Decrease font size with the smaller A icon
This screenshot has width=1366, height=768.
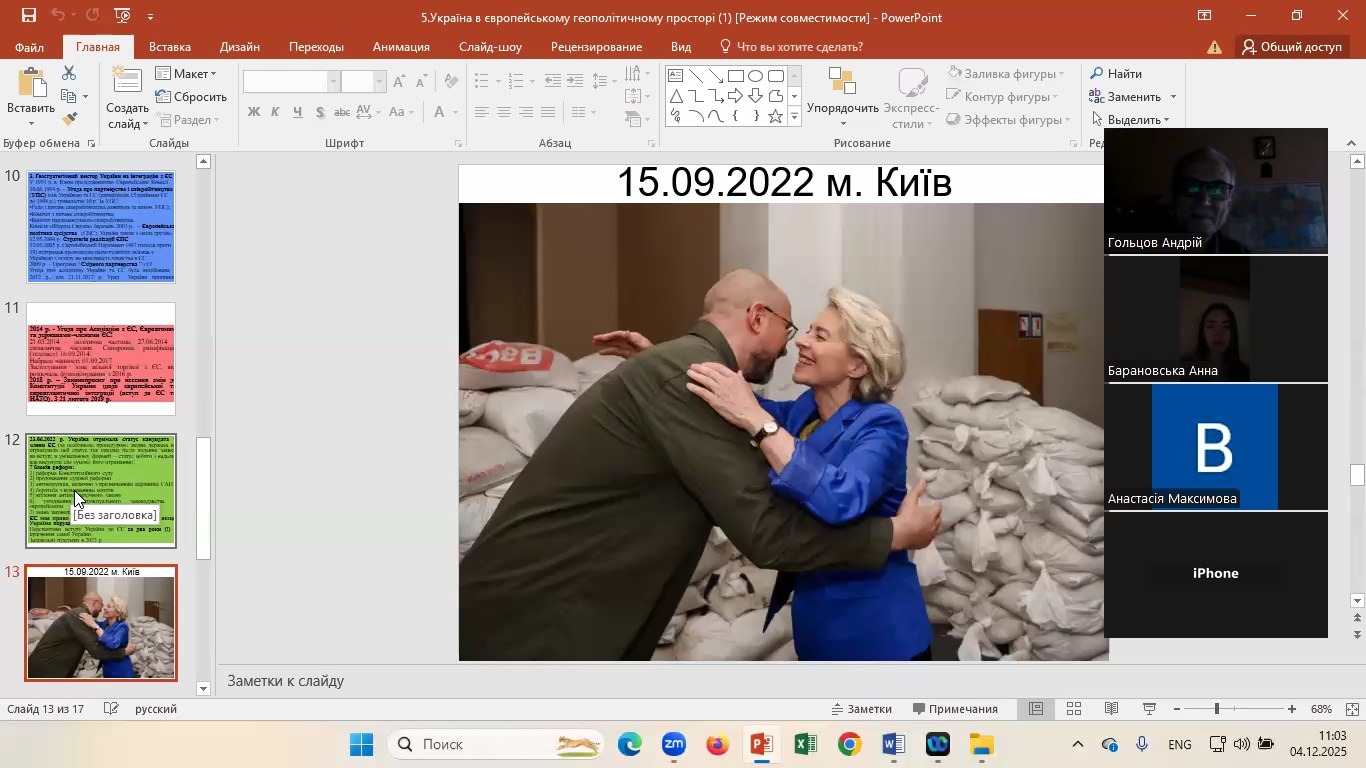point(422,82)
